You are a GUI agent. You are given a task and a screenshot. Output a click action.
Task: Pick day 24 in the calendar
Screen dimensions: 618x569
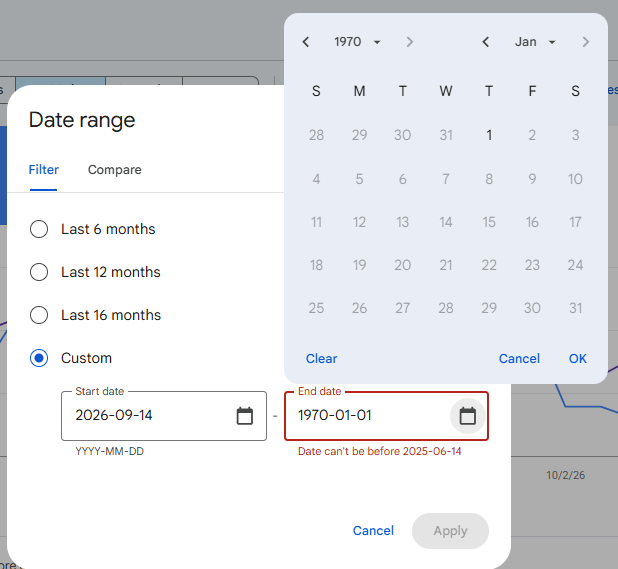[575, 265]
